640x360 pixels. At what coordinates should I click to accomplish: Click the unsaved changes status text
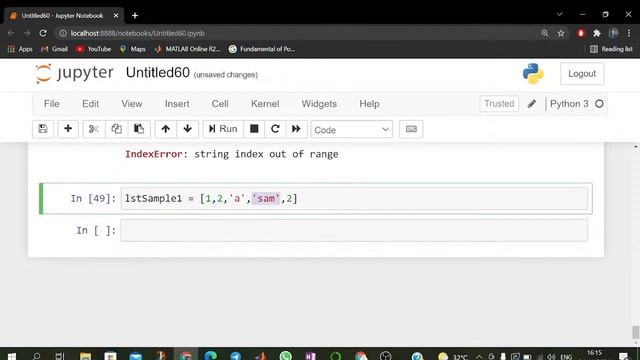point(226,75)
